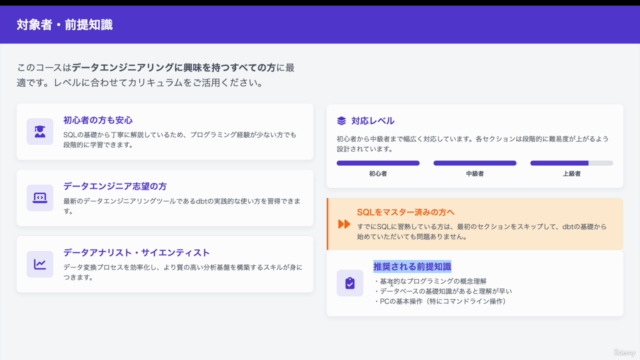Click the layers stack icon beside 対応レベル

point(341,121)
